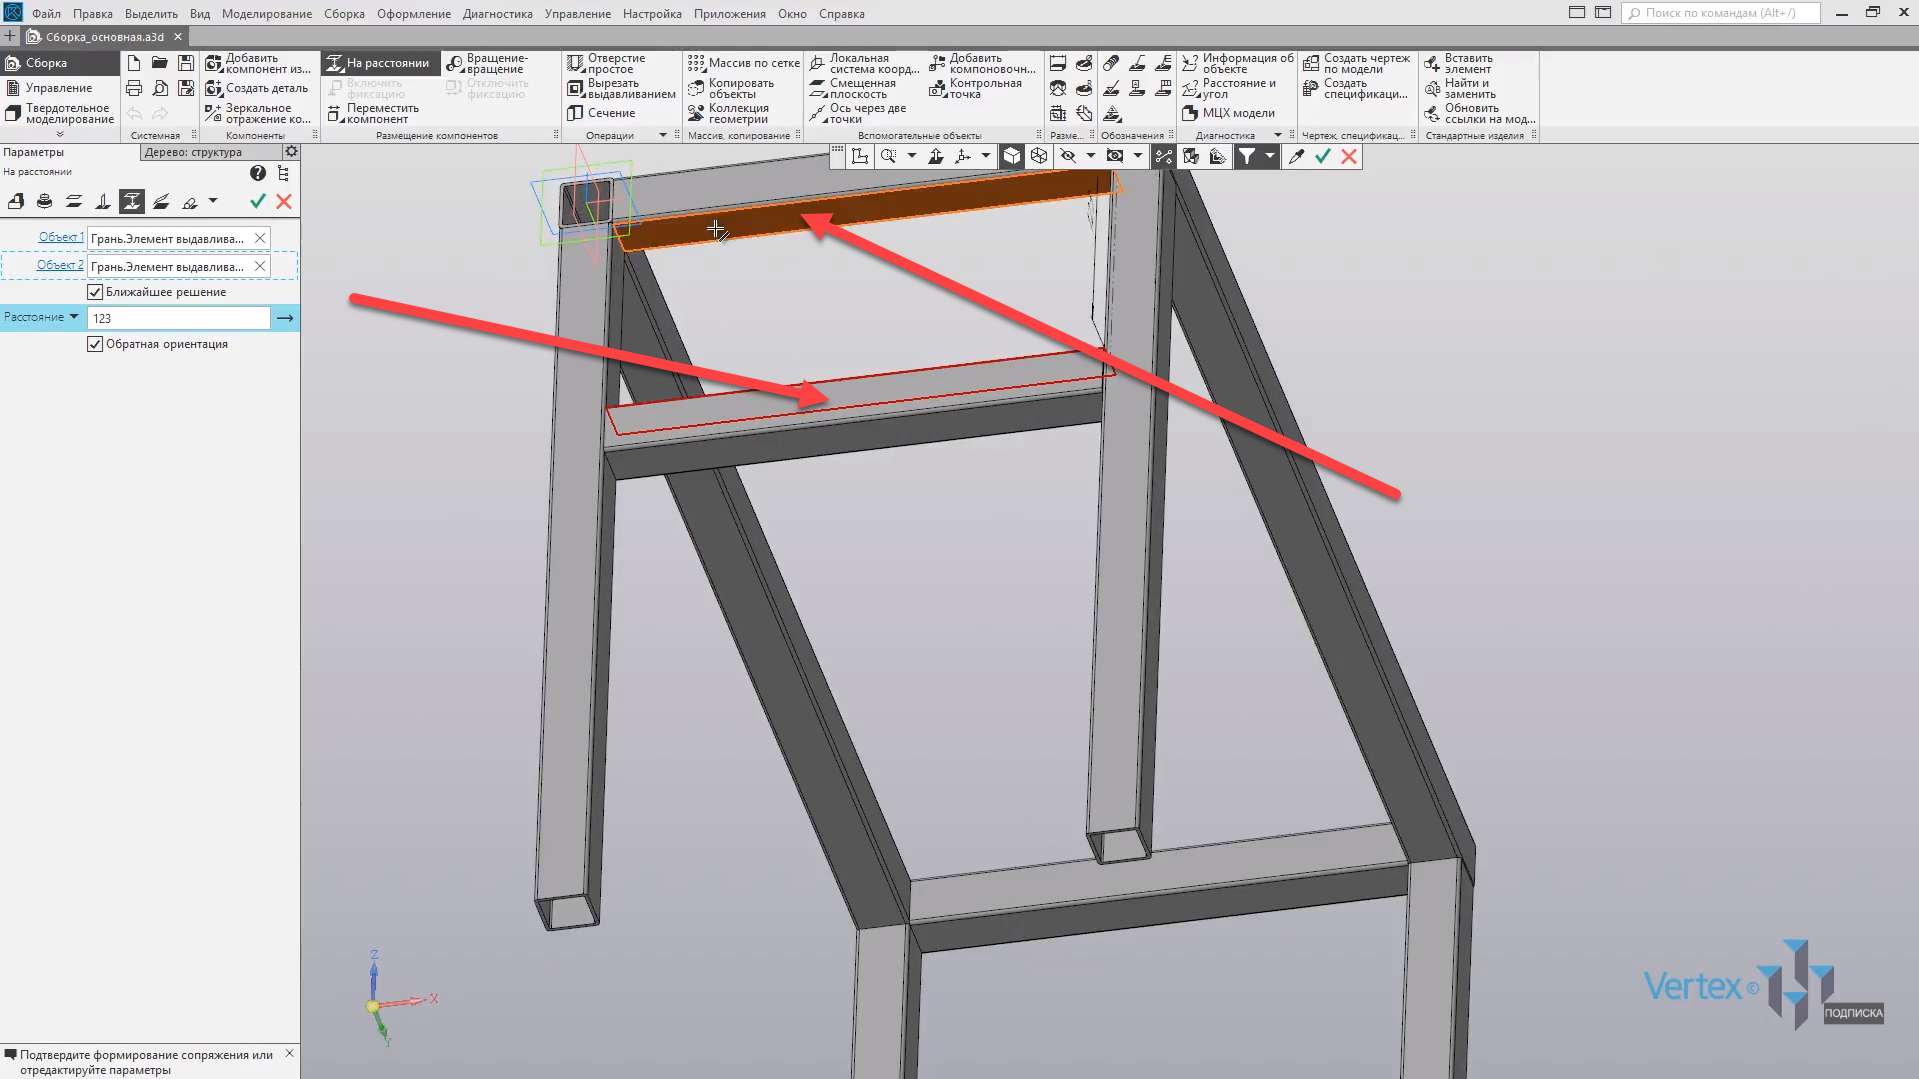Click the Расстояние value input field
Viewport: 1919px width, 1079px height.
(x=178, y=318)
